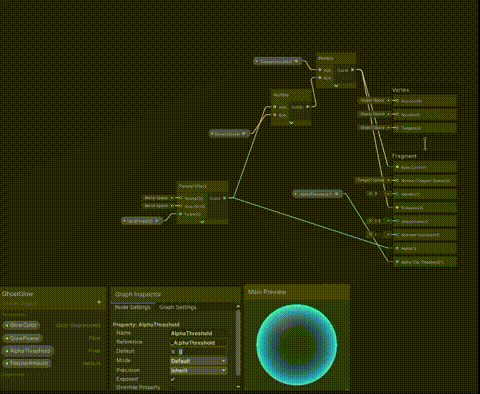Click the Vertex Tangent block port
Screen dimensions: 480x394
tap(397, 128)
